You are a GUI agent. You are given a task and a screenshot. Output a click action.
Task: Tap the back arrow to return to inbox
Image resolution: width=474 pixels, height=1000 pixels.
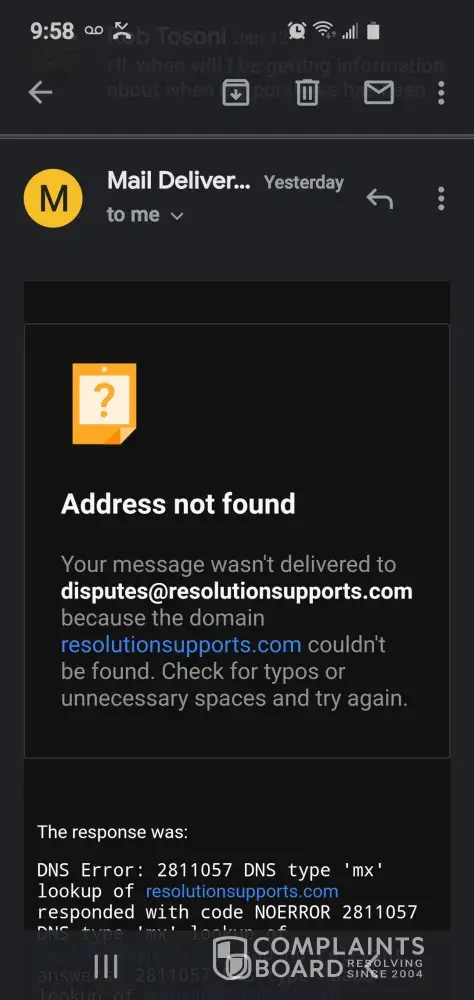[x=40, y=93]
